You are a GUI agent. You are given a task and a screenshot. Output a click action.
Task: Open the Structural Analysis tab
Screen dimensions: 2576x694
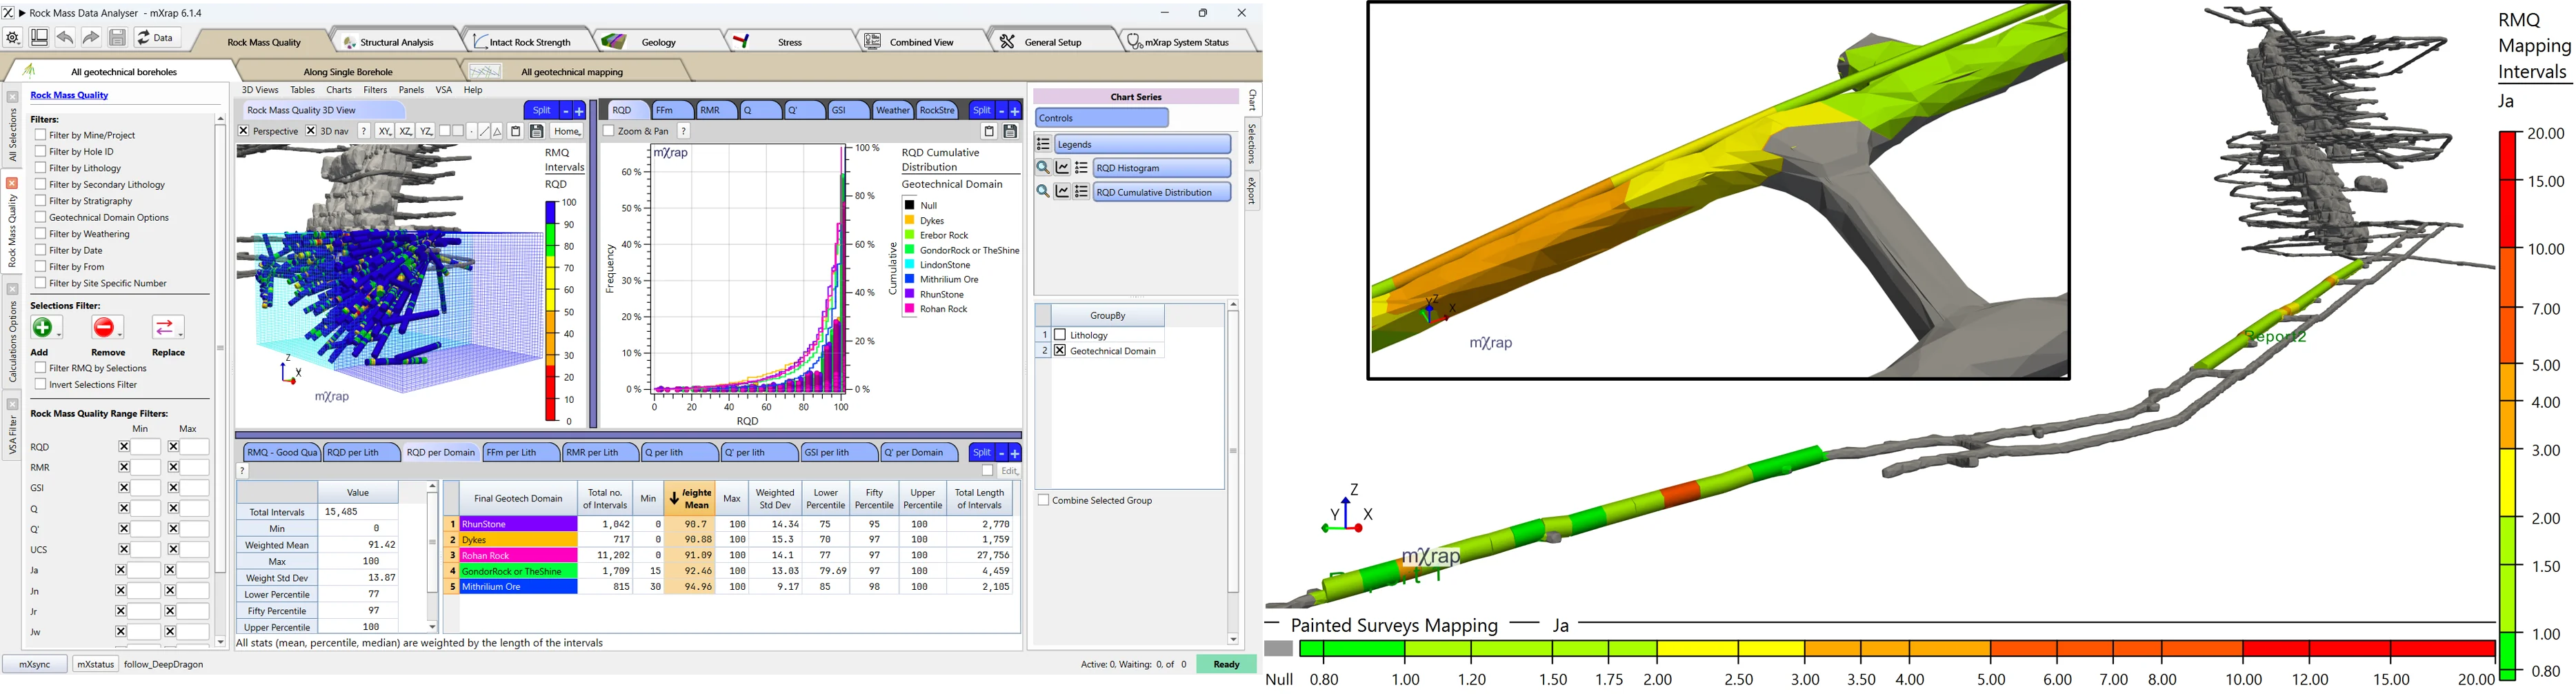pos(396,42)
